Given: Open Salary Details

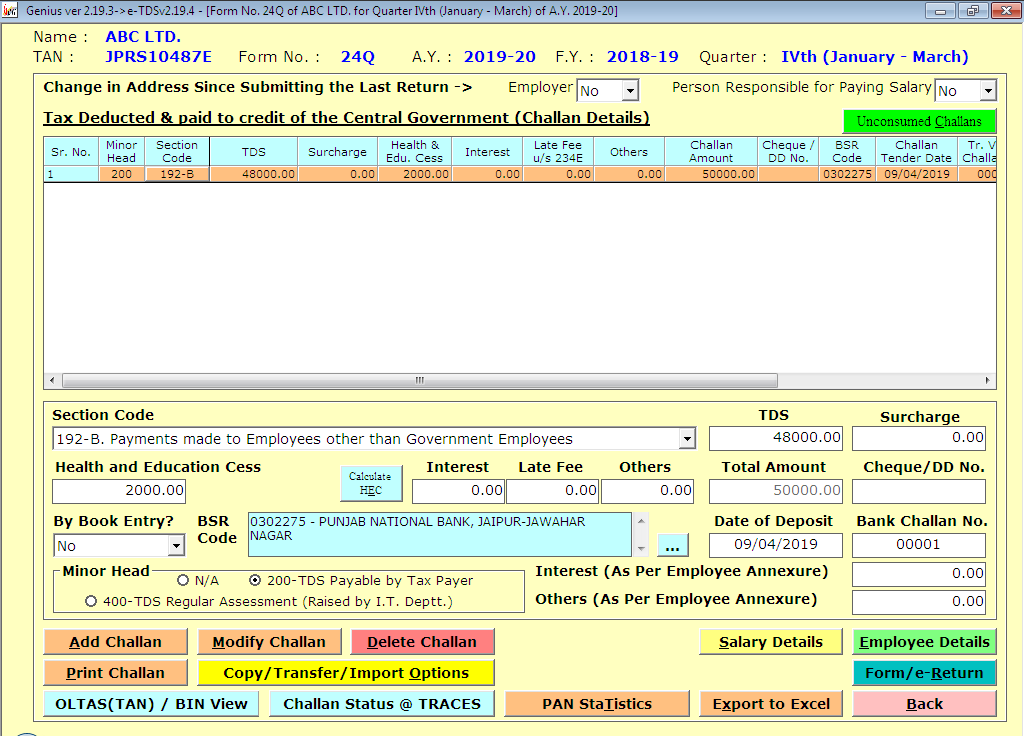Looking at the screenshot, I should pos(771,642).
